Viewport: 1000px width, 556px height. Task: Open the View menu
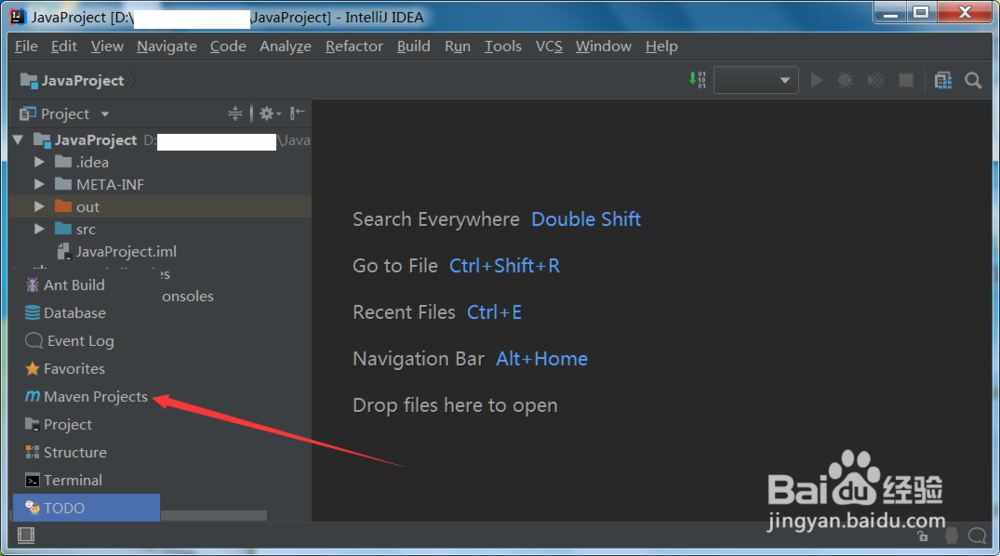(107, 47)
